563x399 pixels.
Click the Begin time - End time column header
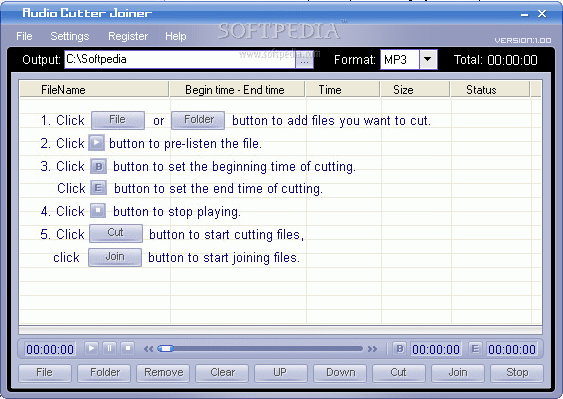pos(237,89)
